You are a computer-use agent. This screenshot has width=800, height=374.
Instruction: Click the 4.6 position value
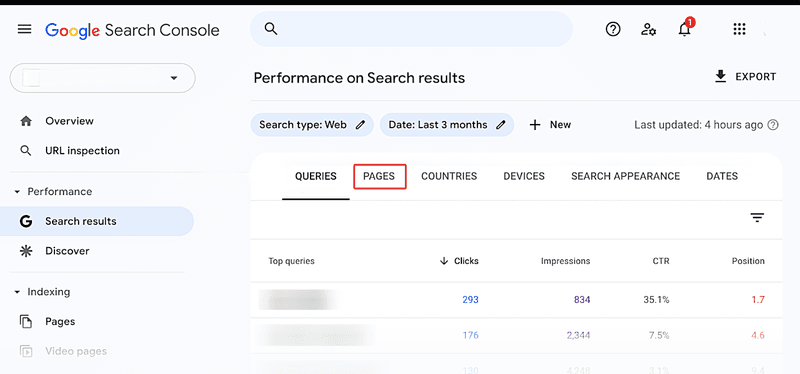point(758,336)
